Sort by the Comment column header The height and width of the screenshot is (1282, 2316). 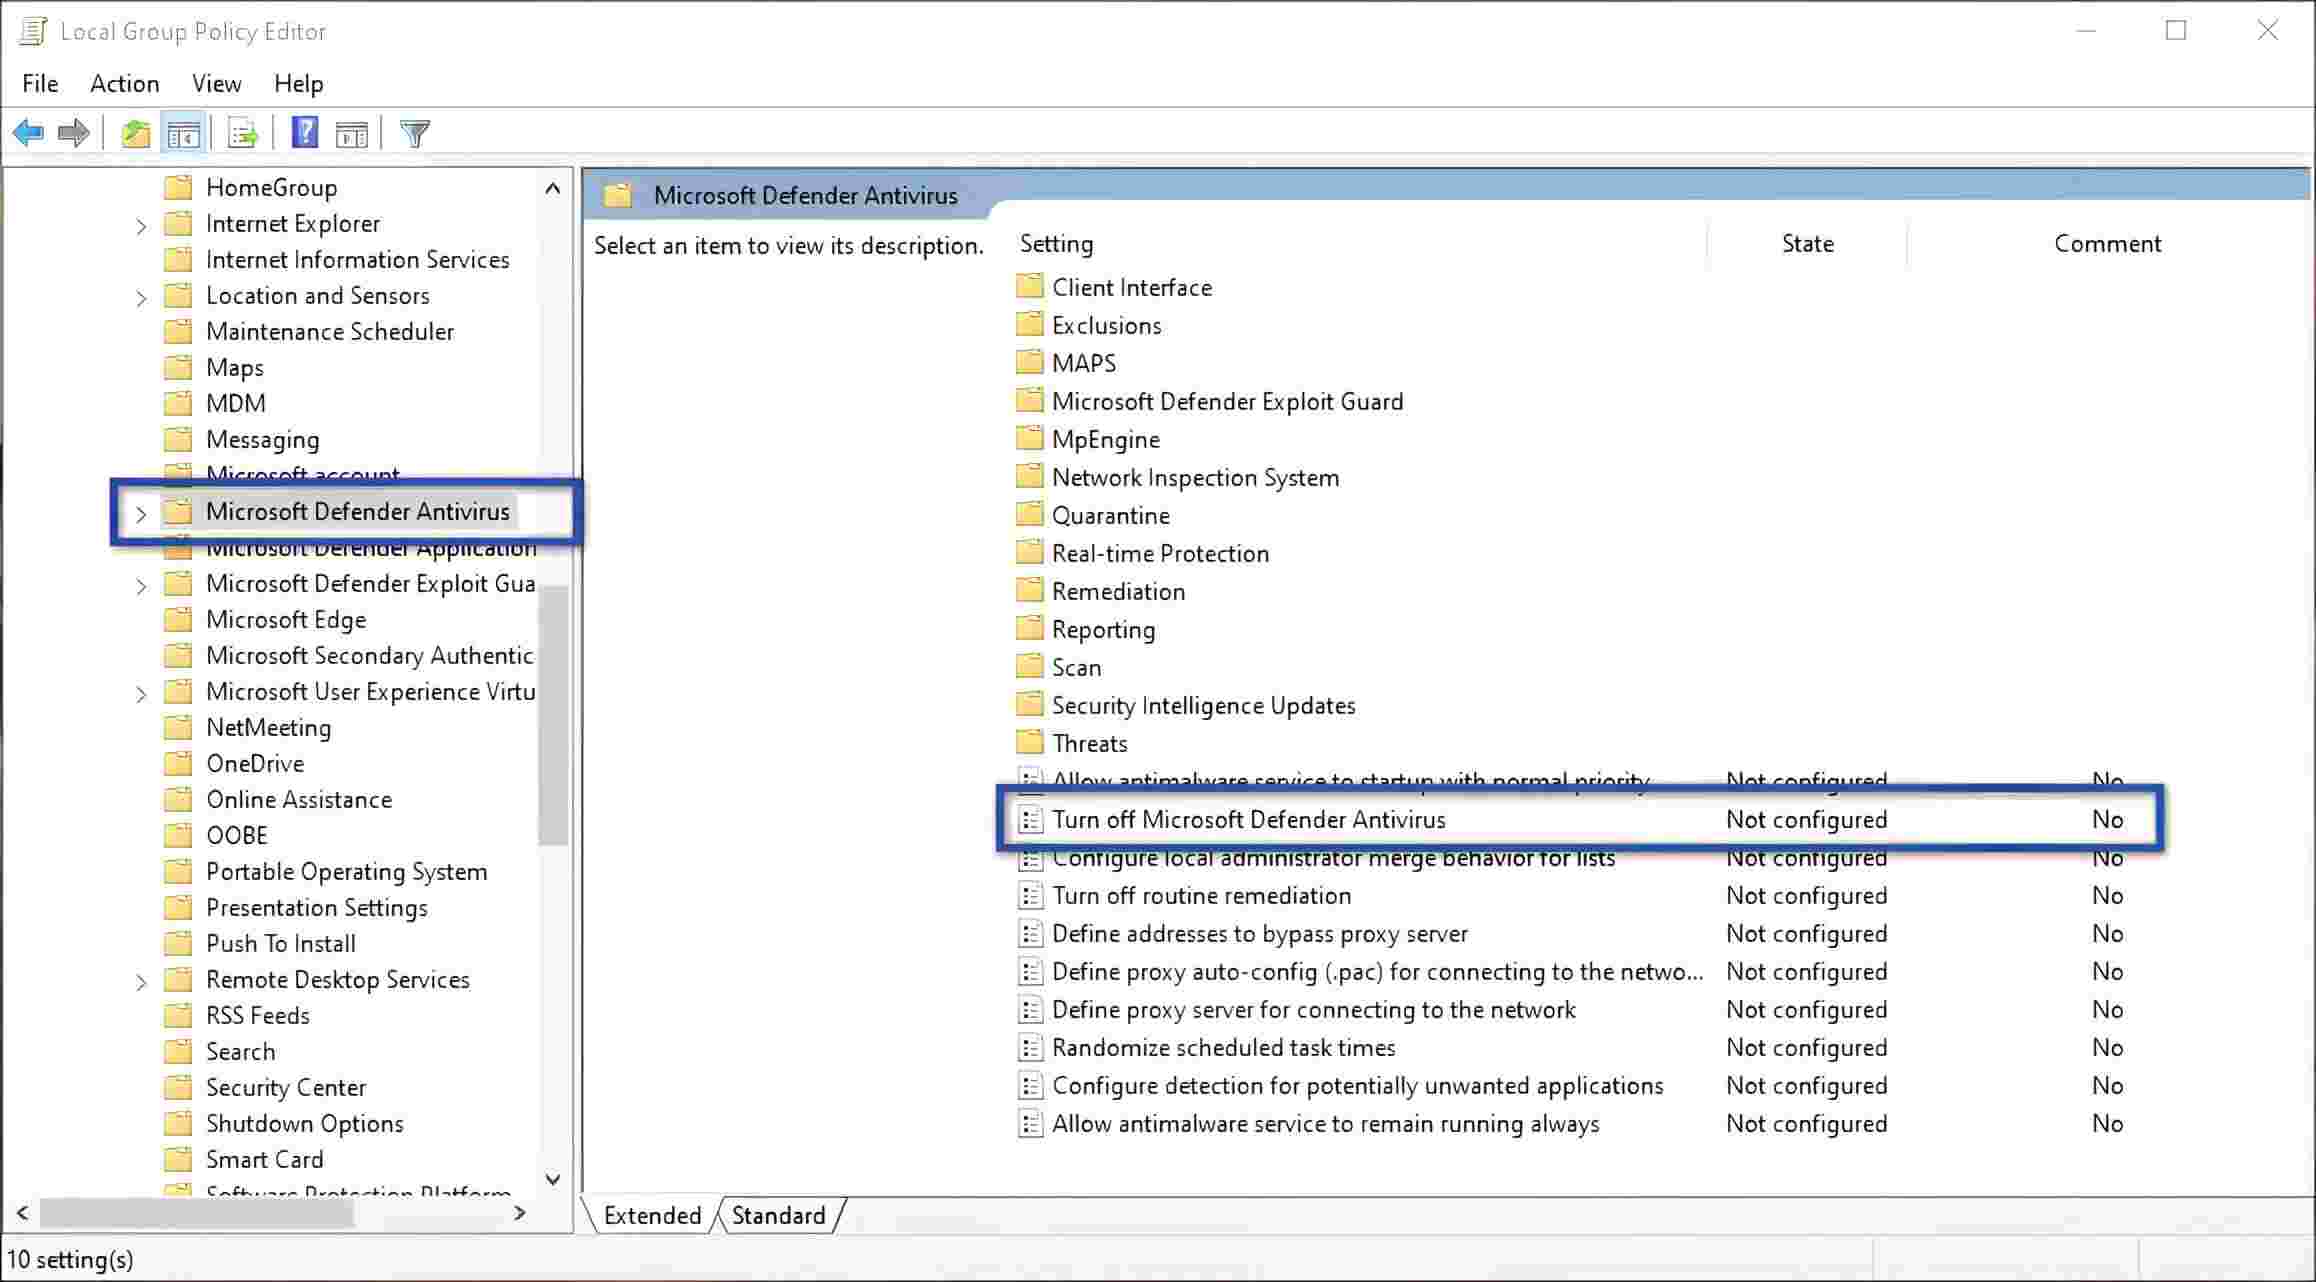[2107, 243]
